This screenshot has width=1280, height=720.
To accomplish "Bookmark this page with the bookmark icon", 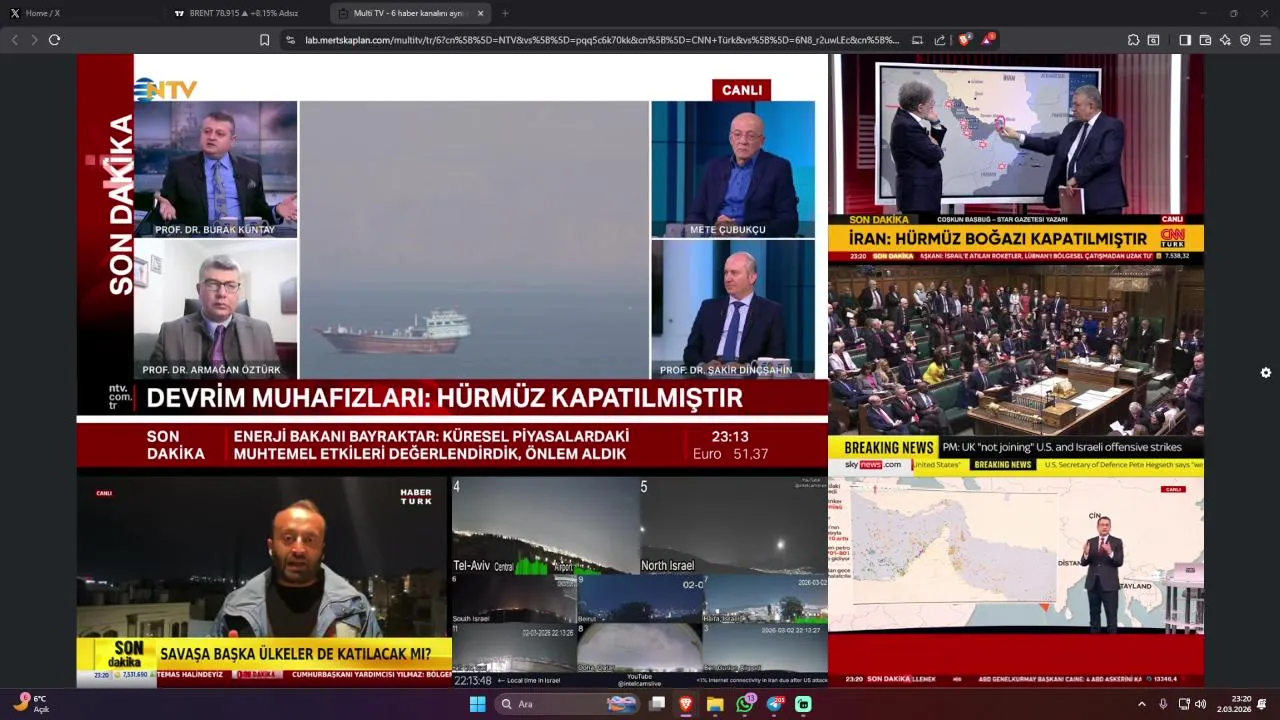I will (x=264, y=40).
